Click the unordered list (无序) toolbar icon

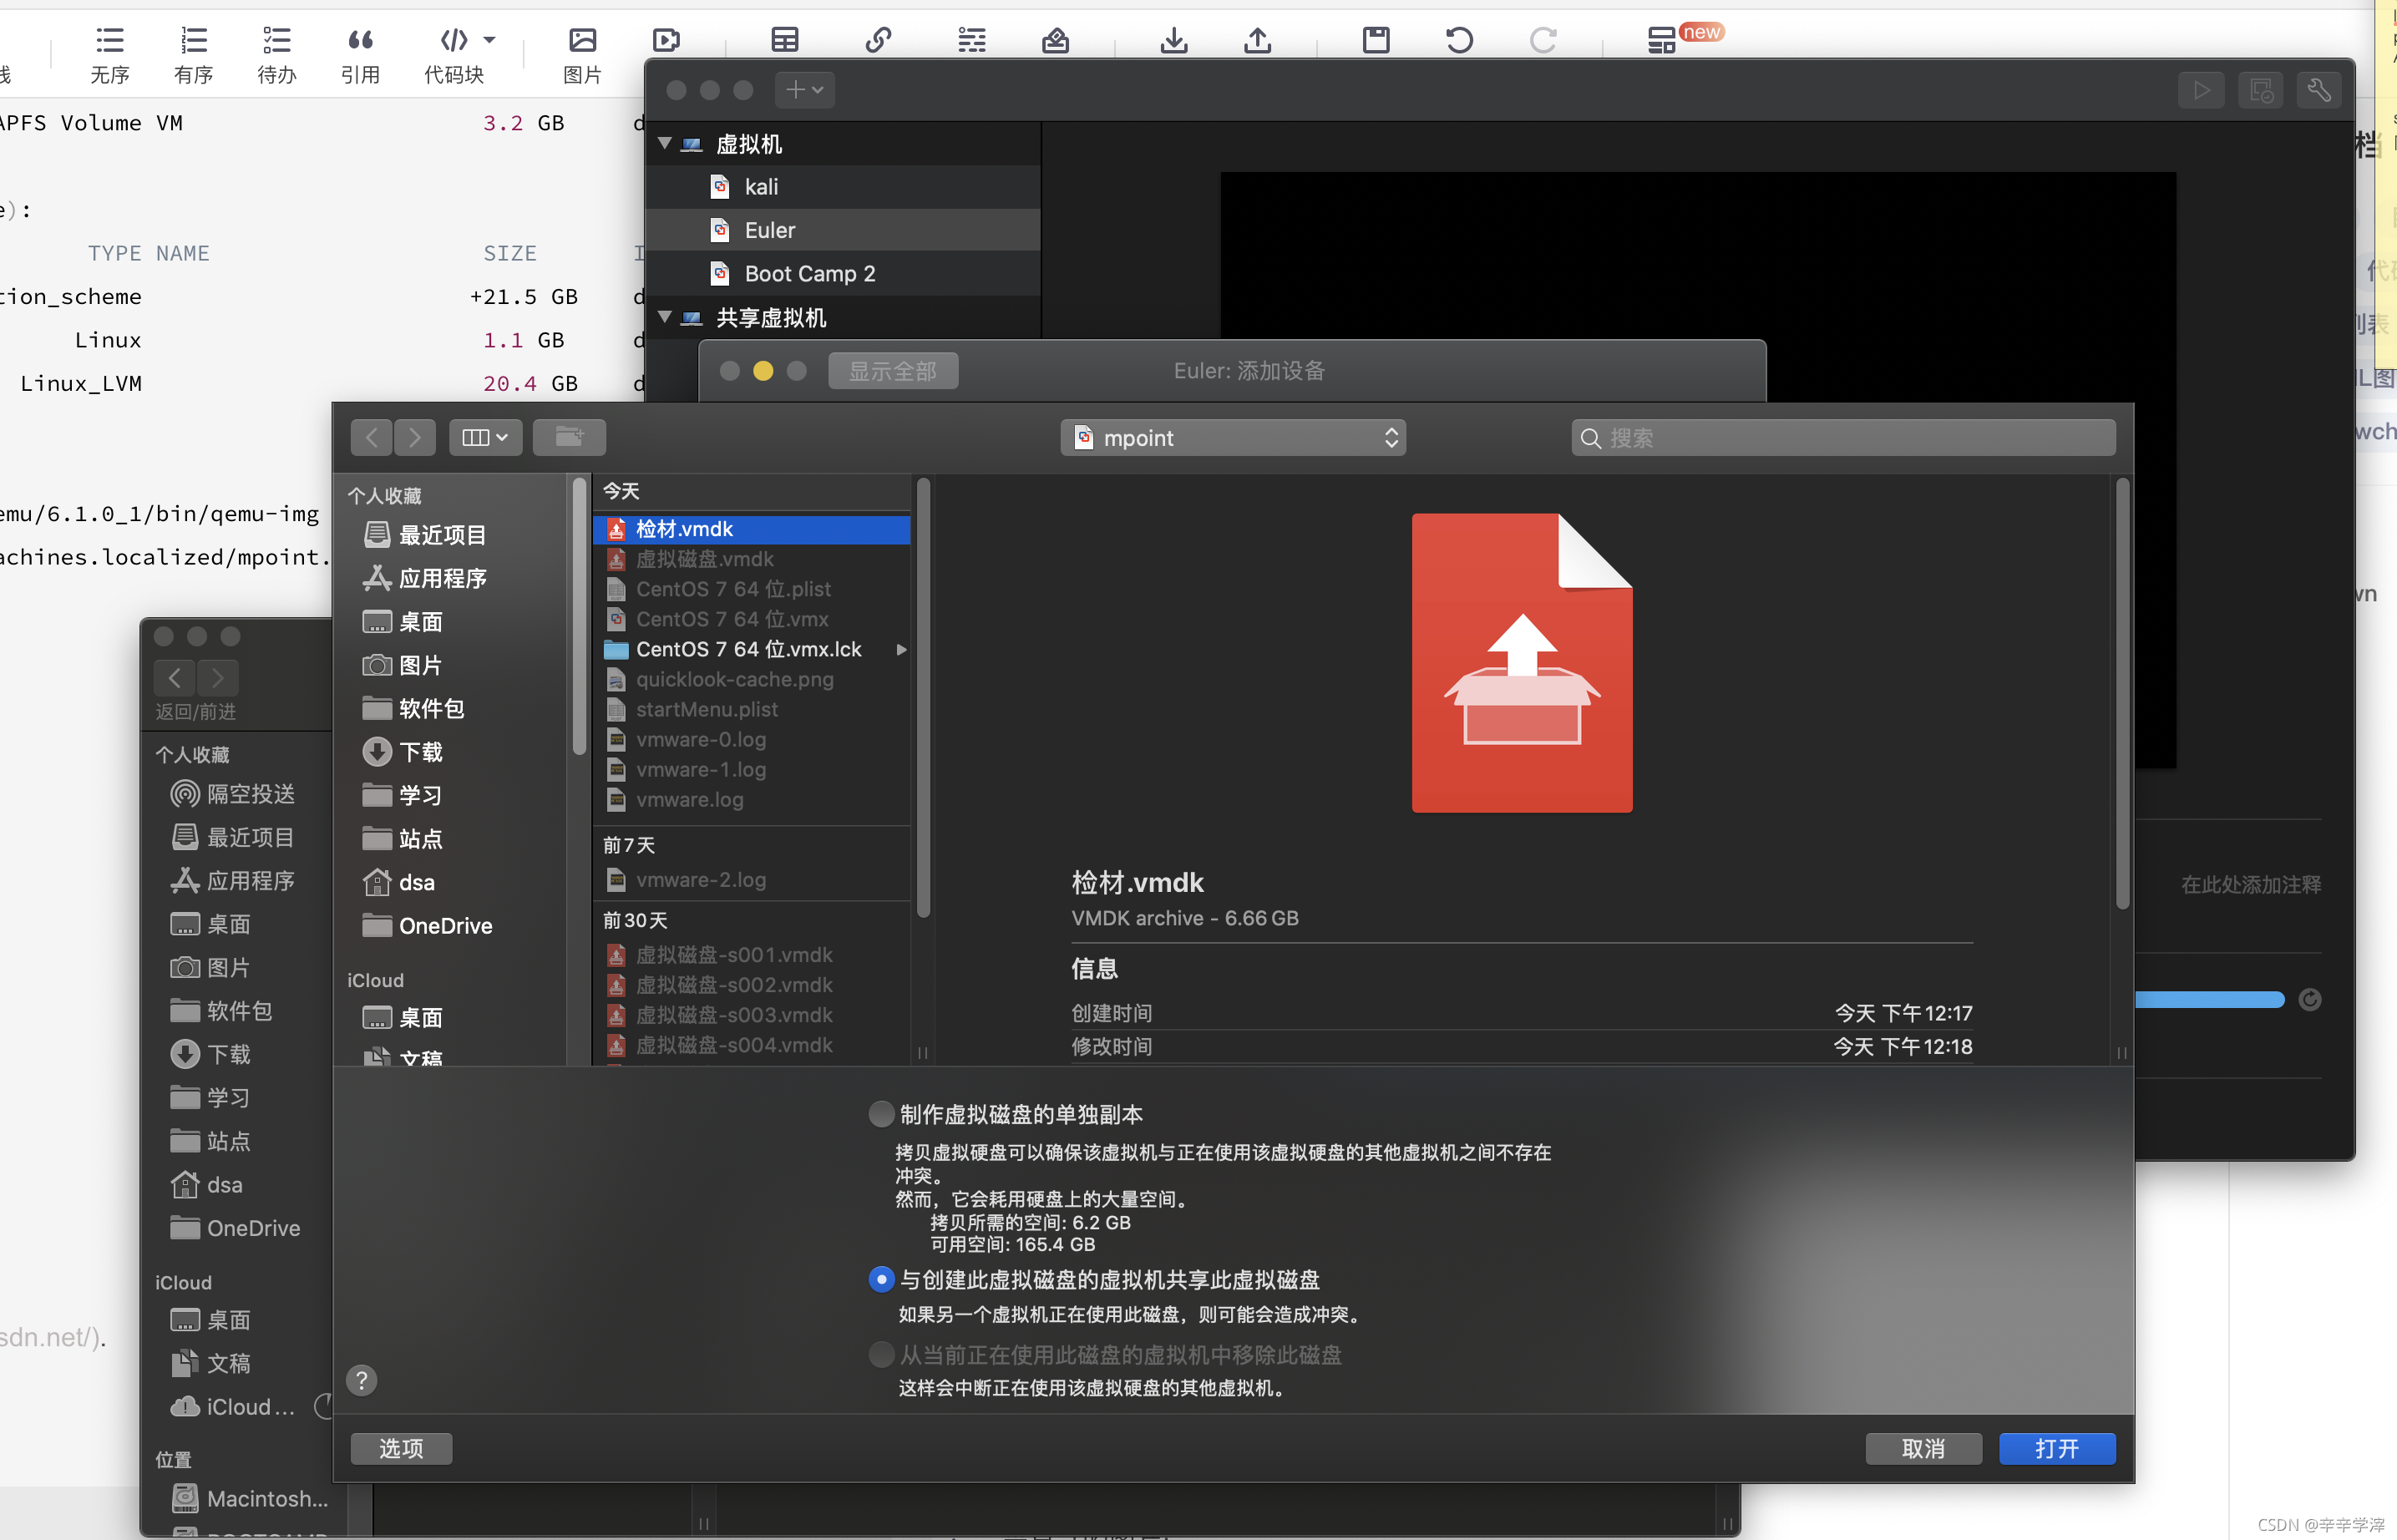click(110, 40)
